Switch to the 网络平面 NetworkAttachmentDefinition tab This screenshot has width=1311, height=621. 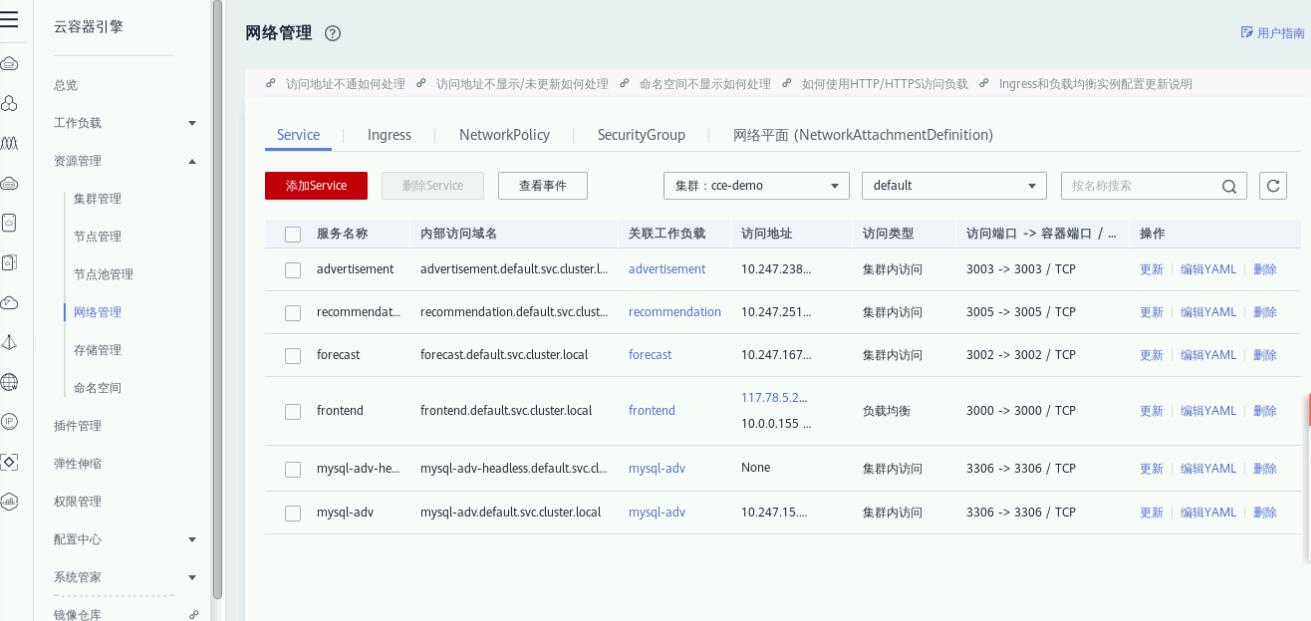point(863,135)
